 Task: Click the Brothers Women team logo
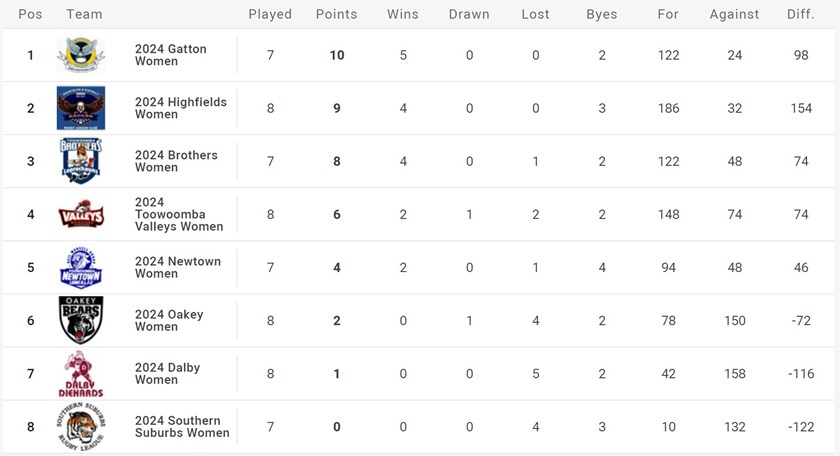point(81,161)
